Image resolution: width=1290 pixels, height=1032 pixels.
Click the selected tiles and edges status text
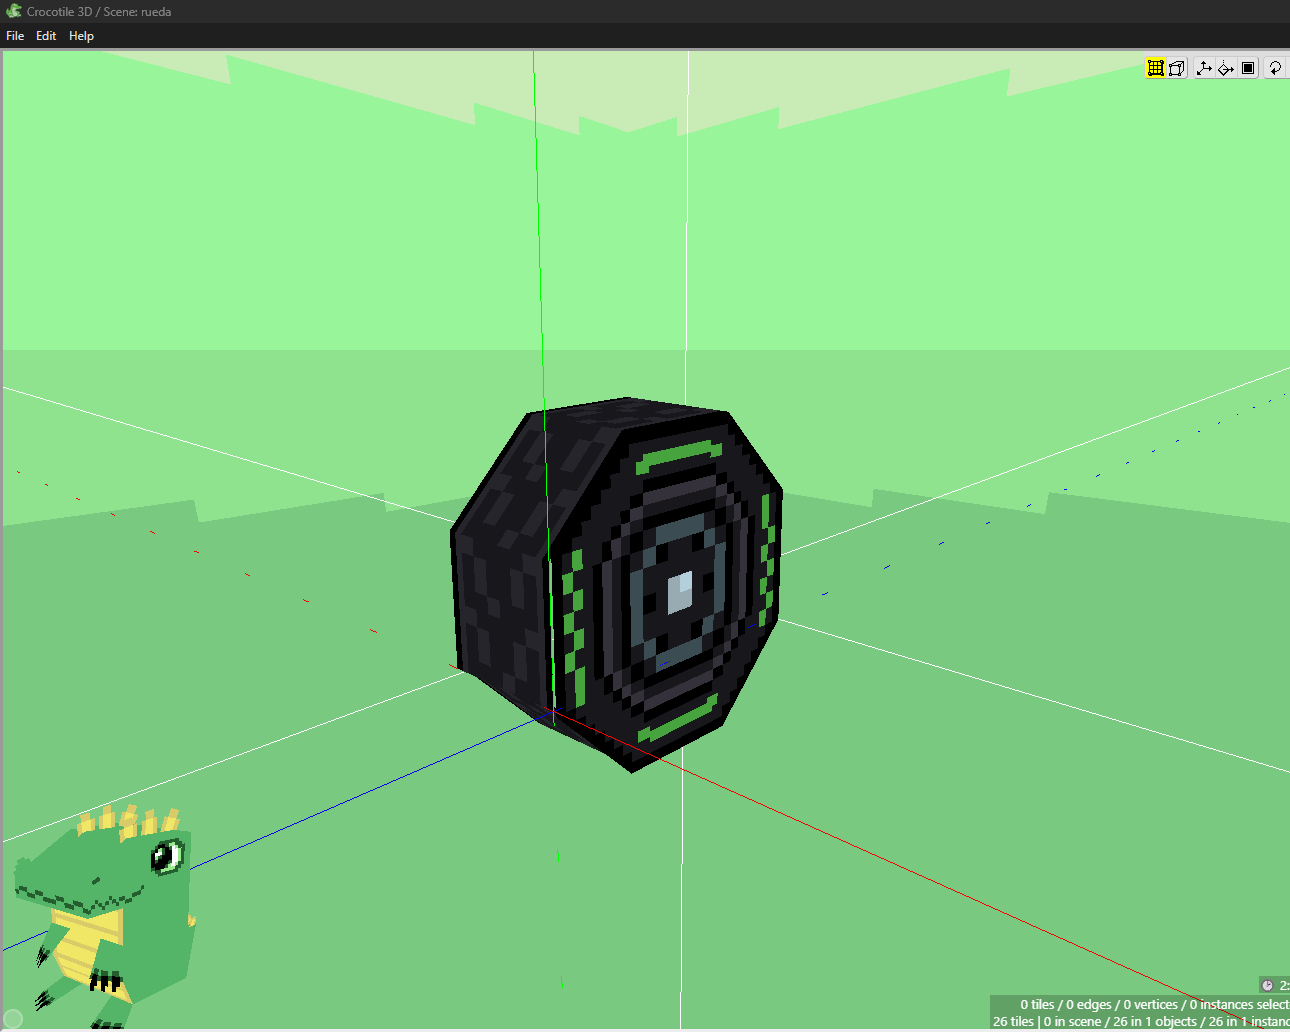click(x=1150, y=1004)
